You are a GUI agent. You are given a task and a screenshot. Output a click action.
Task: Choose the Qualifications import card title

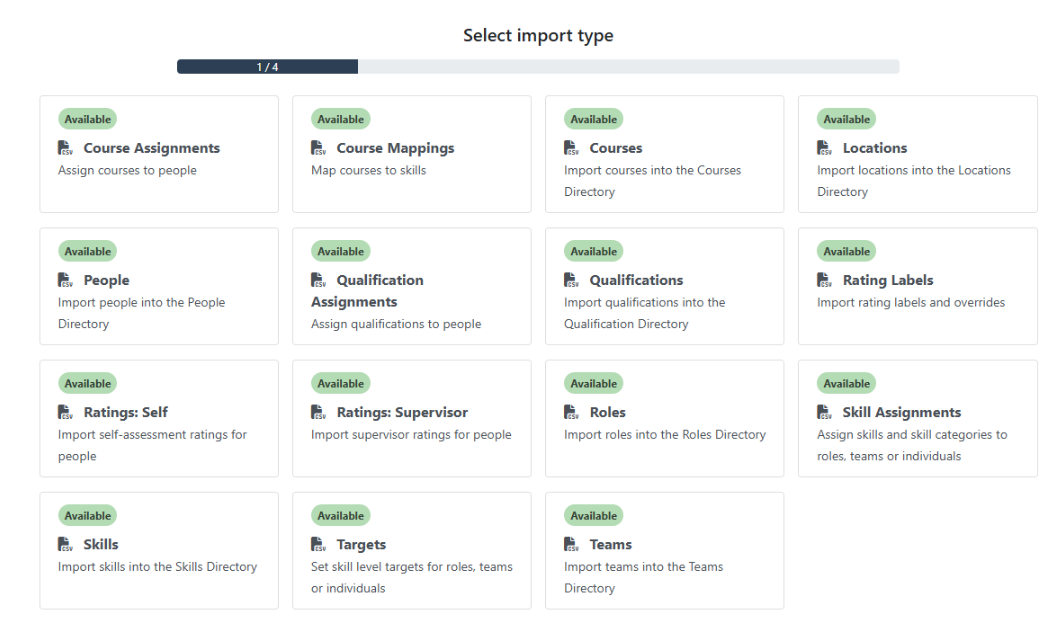(x=636, y=280)
